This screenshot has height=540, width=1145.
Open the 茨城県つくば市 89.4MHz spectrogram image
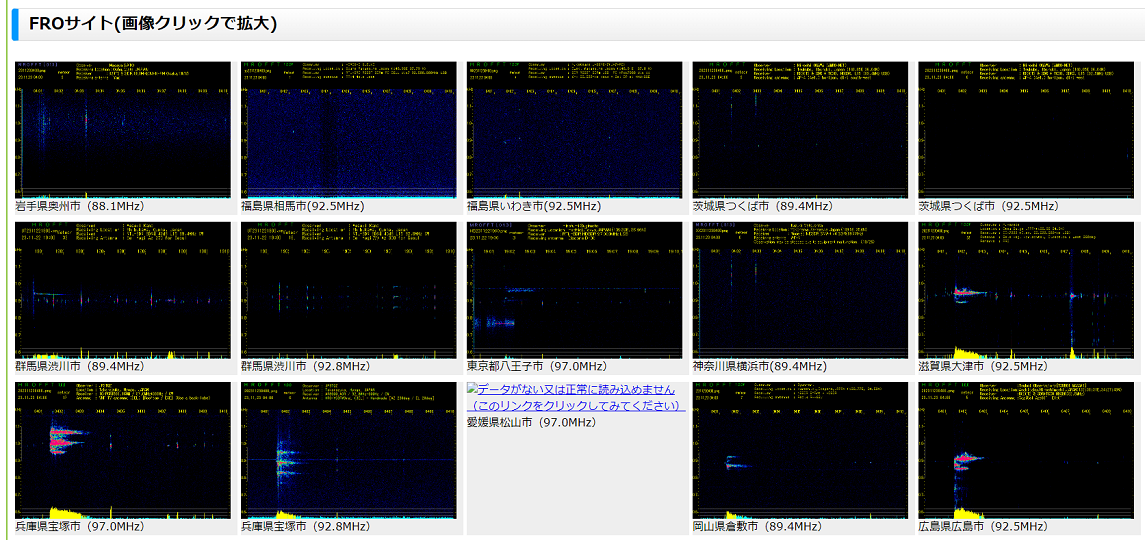pos(801,130)
